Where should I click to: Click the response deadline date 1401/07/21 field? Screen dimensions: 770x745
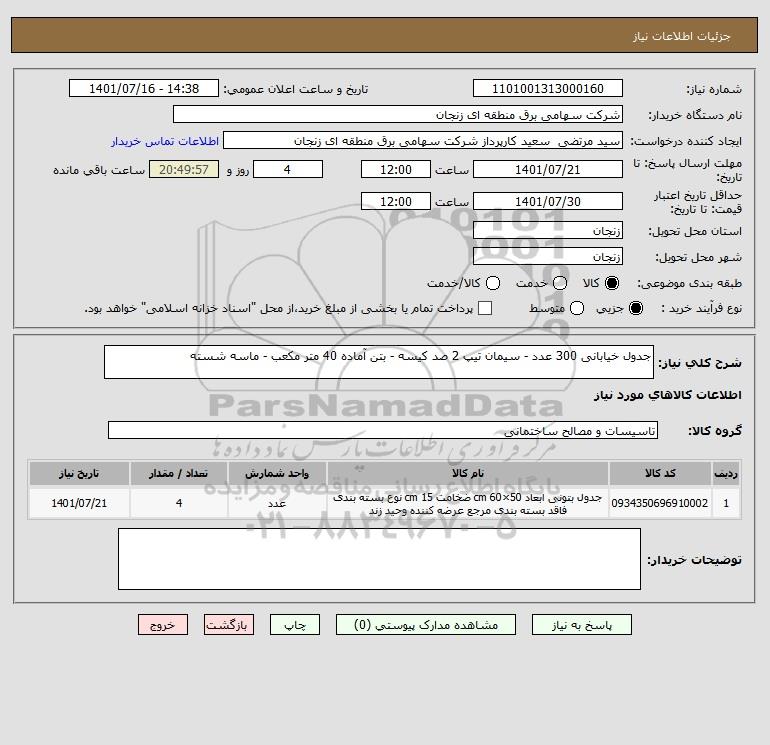pyautogui.click(x=548, y=169)
